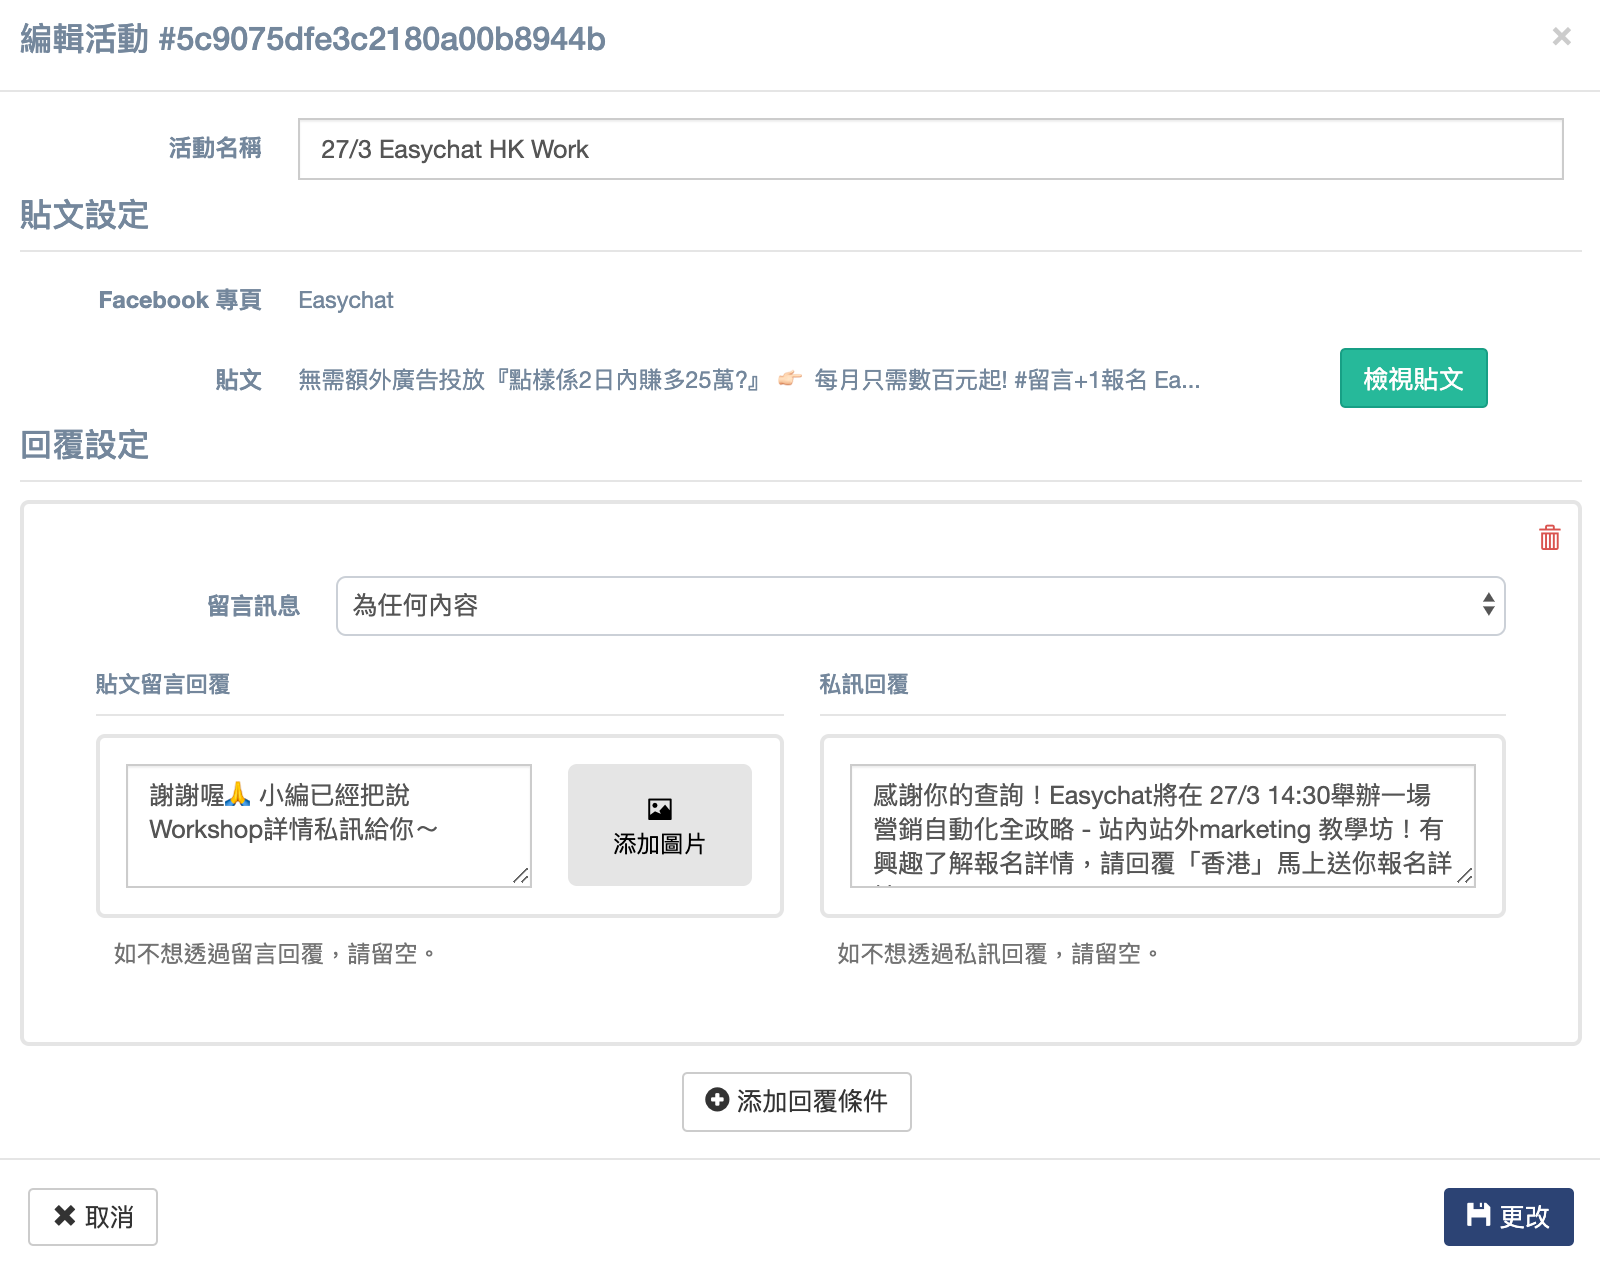Screen dimensions: 1600x1266
Task: Click the 添加圖片 image upload button
Action: tap(660, 825)
